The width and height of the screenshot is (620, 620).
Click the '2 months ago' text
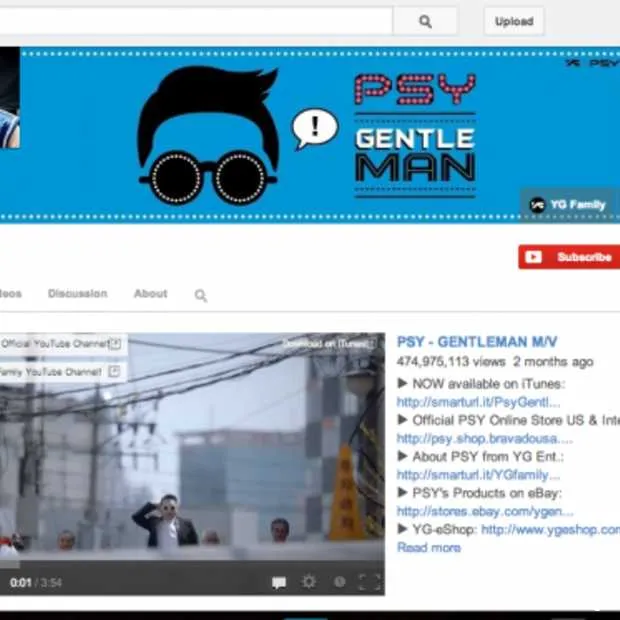(553, 361)
